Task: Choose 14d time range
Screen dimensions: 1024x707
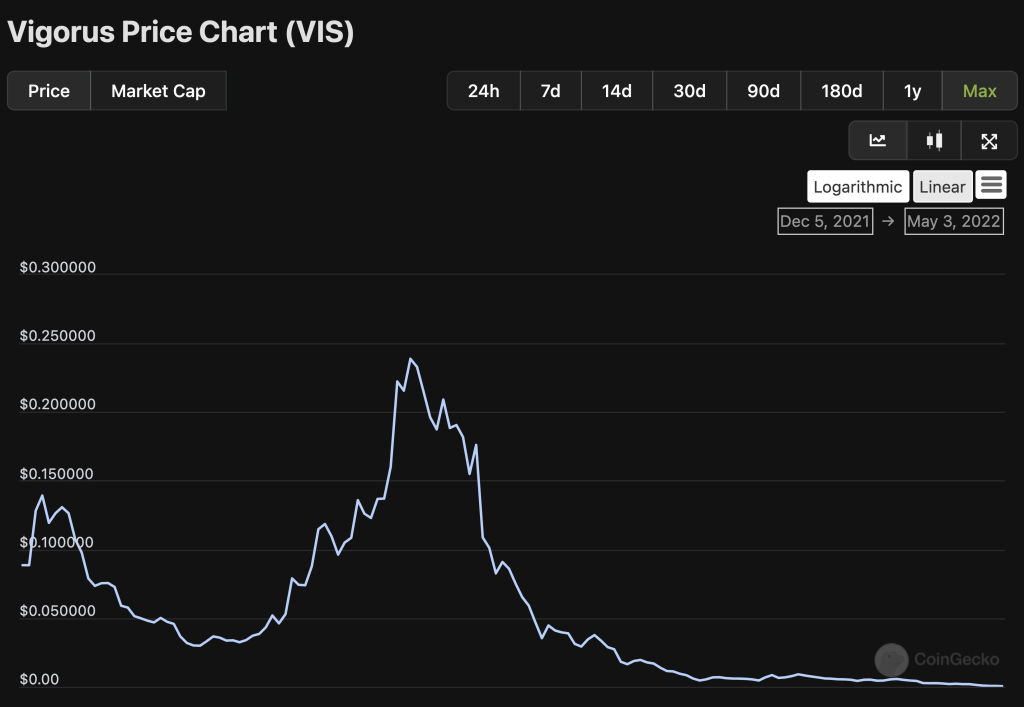Action: pos(616,91)
